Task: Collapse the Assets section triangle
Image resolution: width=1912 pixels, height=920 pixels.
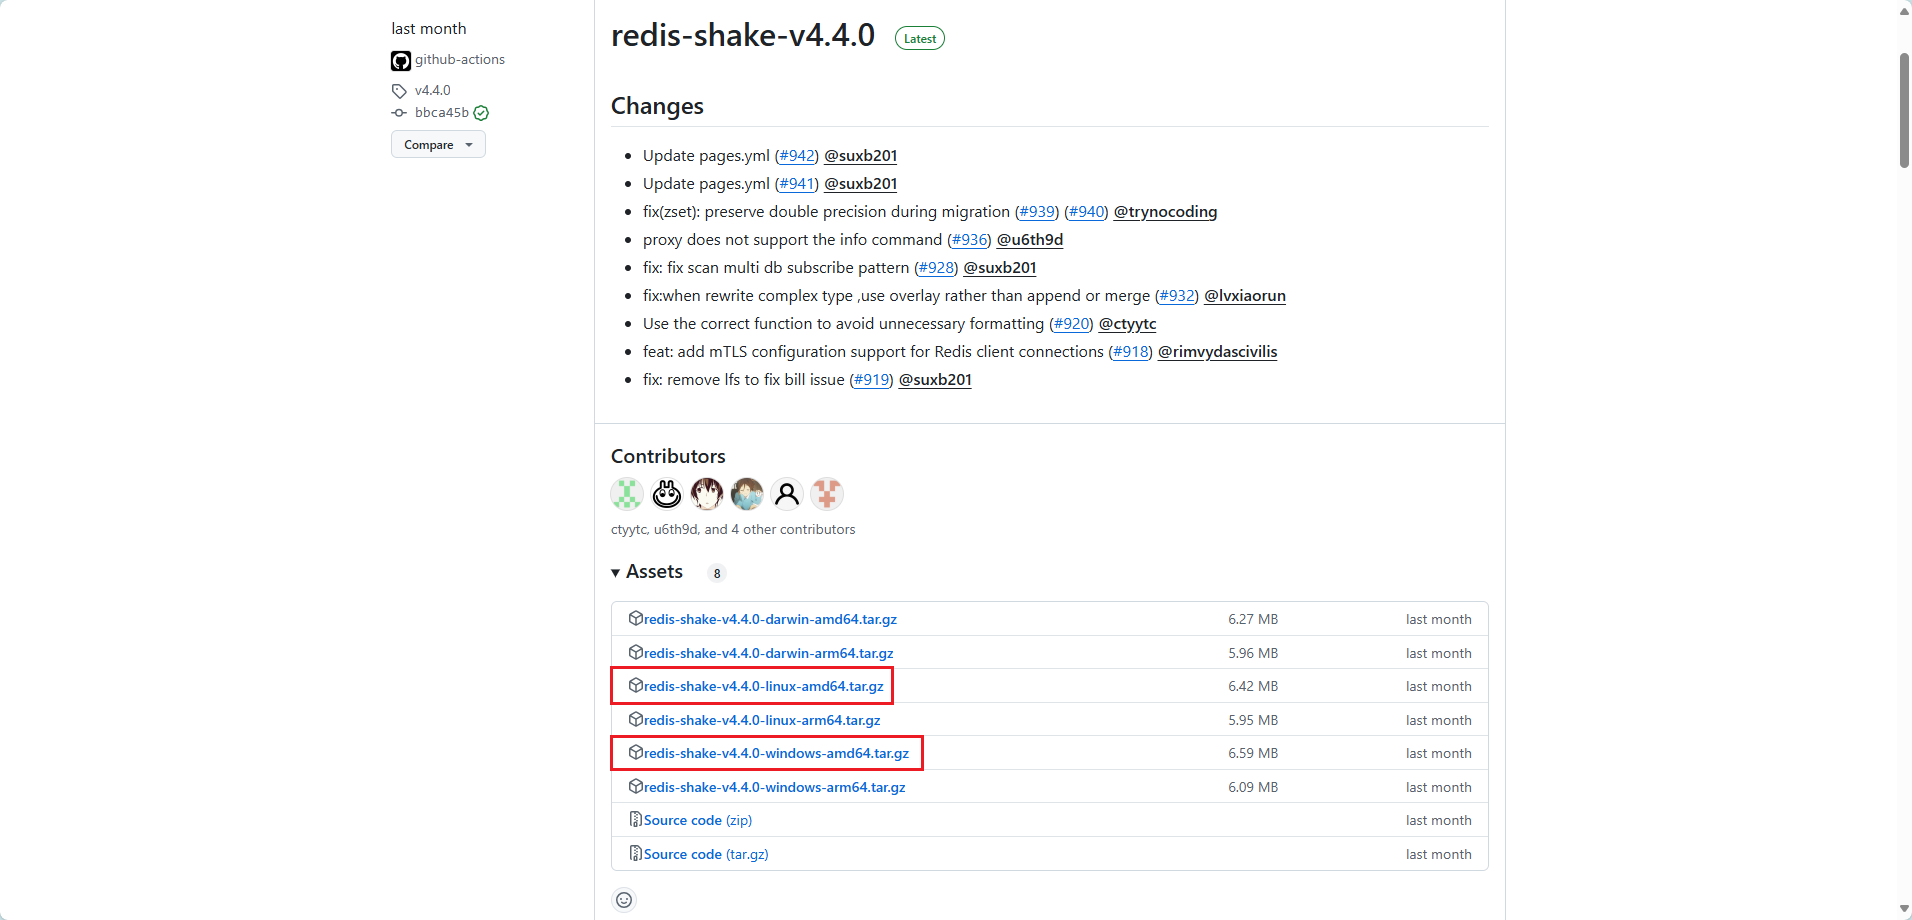Action: pos(616,573)
